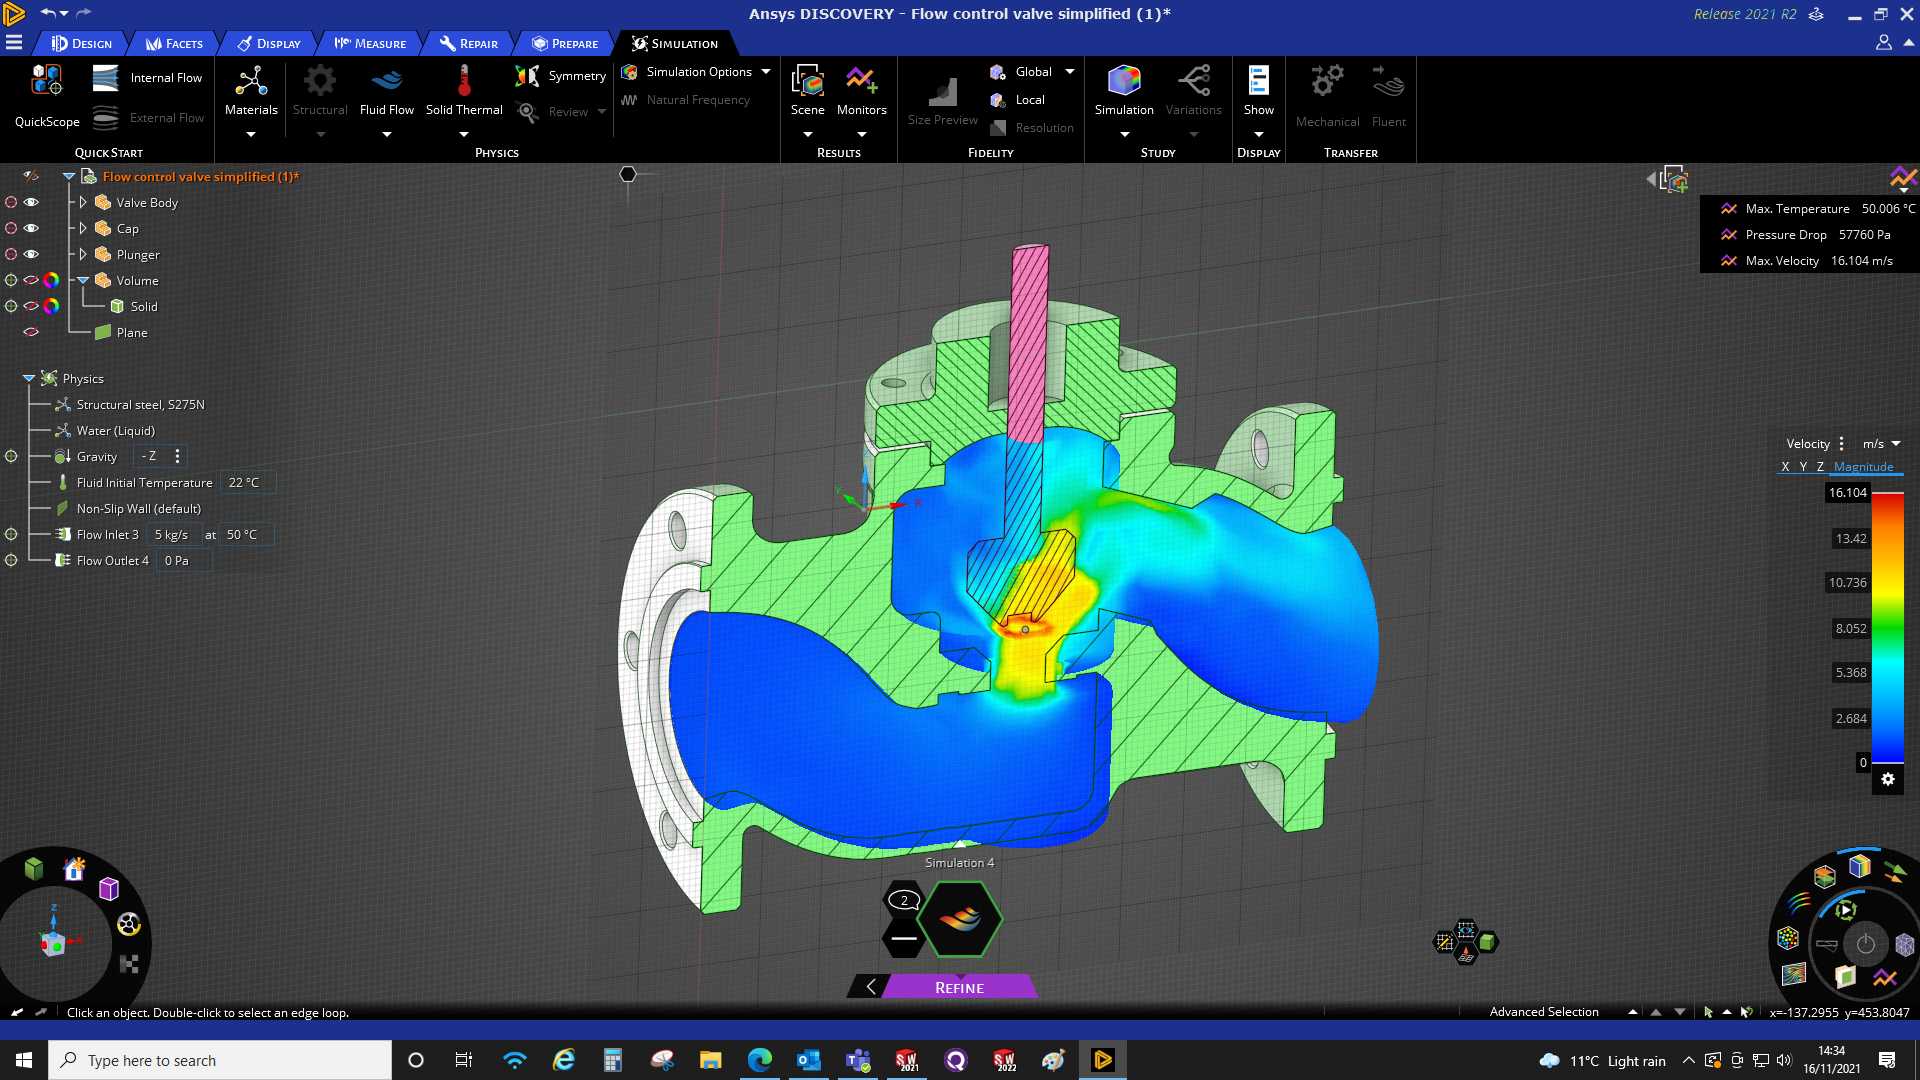
Task: Toggle the Flow Inlet 3 marker
Action: [x=11, y=534]
